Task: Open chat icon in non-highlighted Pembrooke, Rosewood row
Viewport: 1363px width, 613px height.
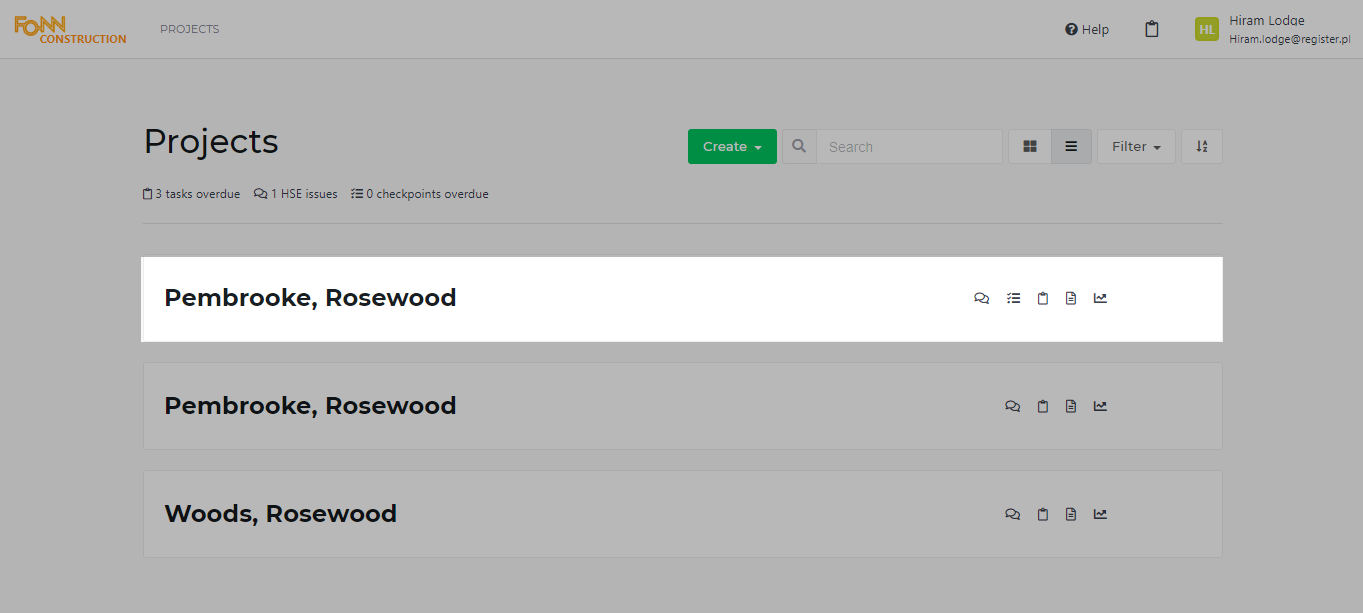Action: [x=1012, y=406]
